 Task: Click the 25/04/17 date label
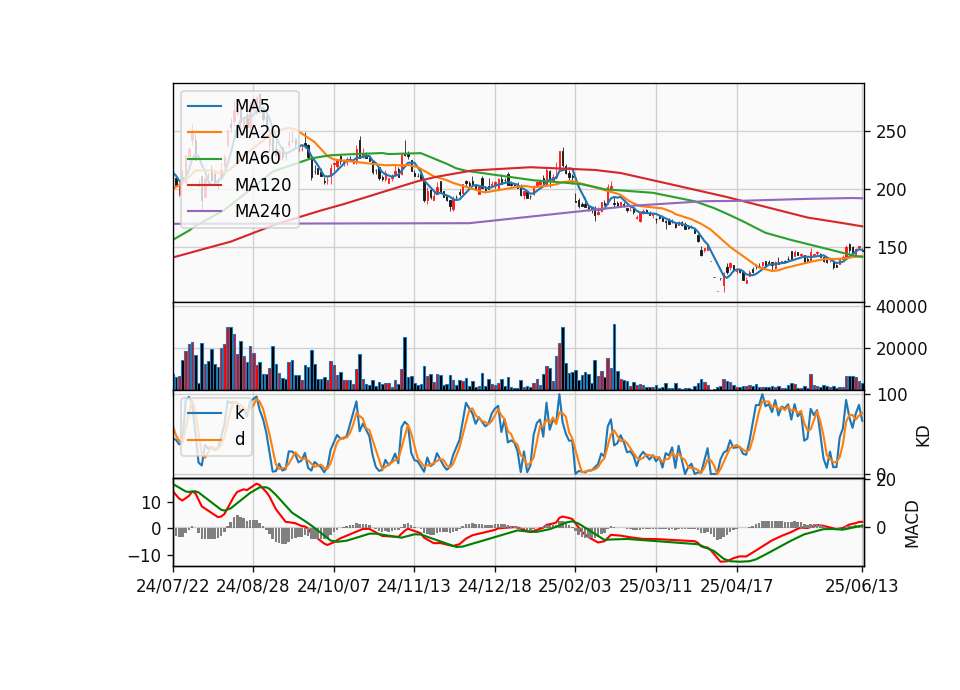click(x=737, y=586)
